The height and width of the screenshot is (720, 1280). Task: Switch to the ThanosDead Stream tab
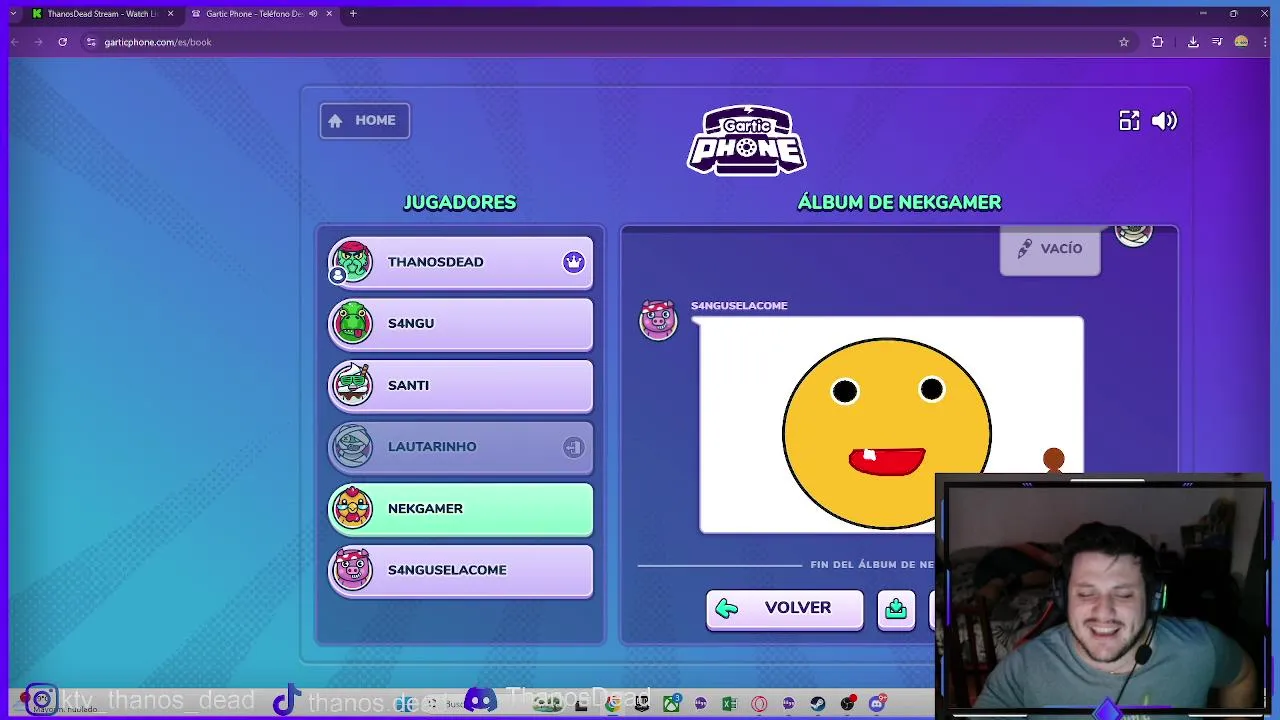click(x=102, y=14)
